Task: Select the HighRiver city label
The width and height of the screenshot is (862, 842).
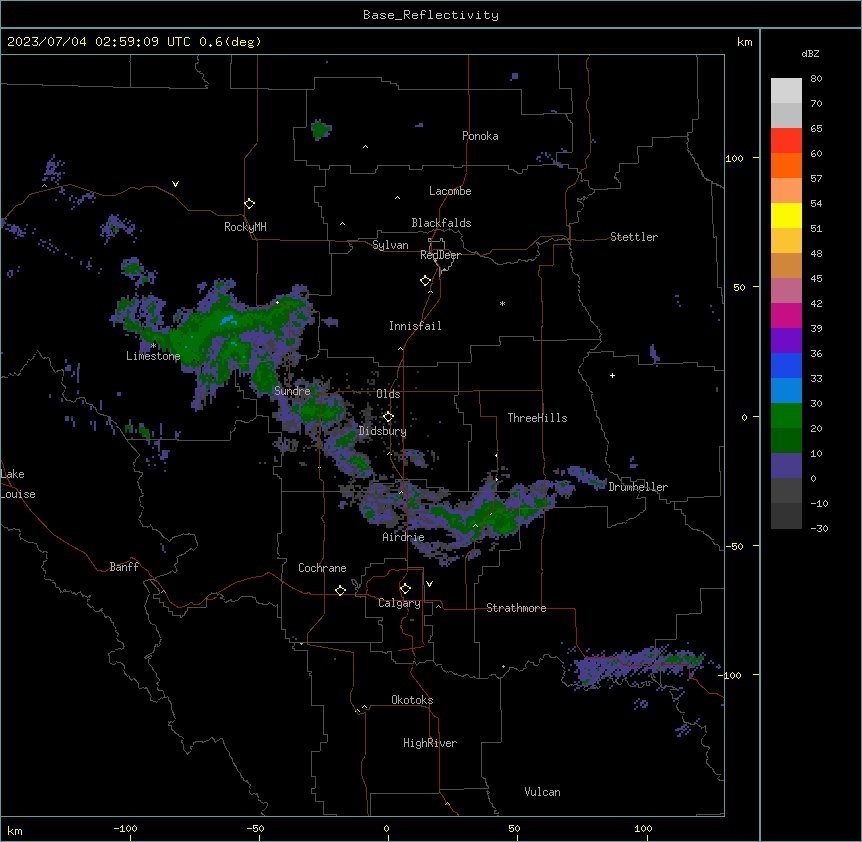Action: click(430, 743)
